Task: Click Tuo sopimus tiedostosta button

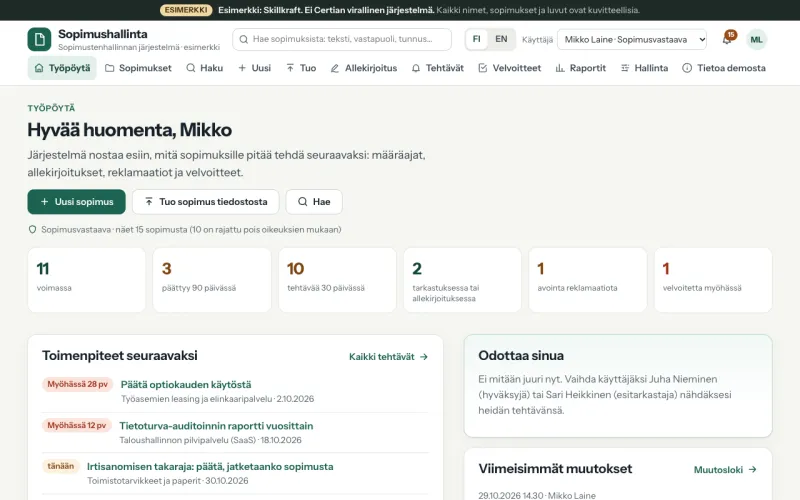Action: [206, 202]
